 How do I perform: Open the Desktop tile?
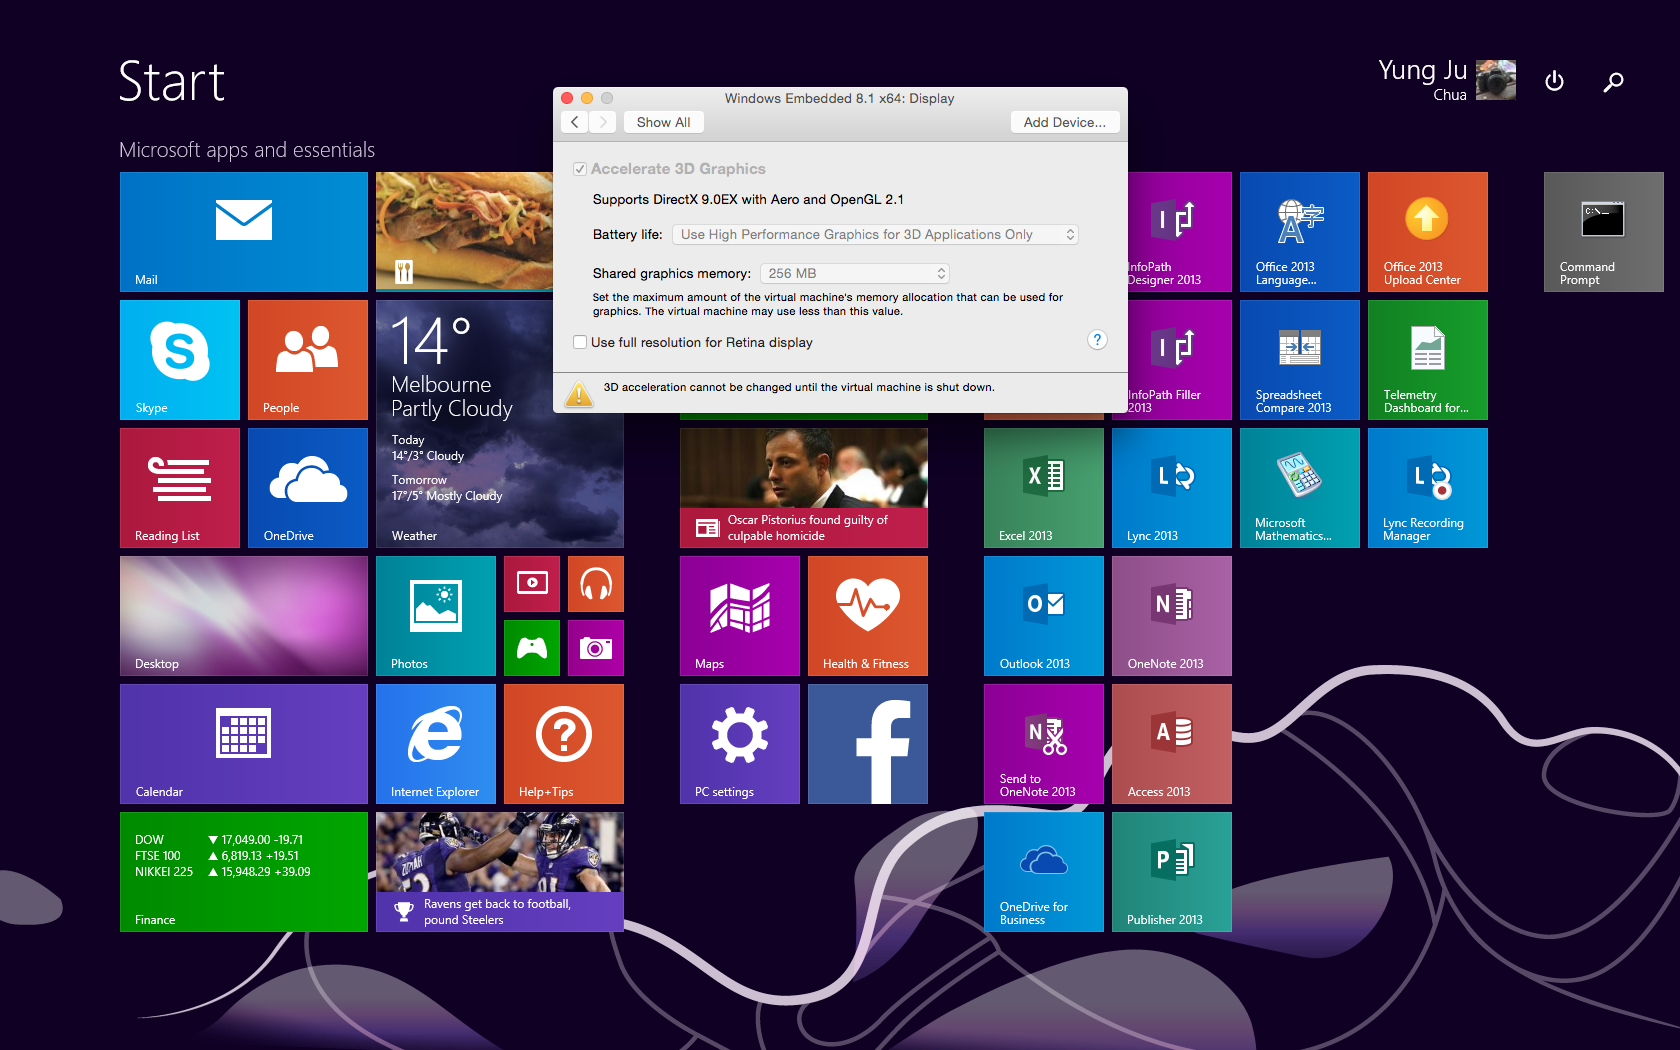[x=243, y=616]
